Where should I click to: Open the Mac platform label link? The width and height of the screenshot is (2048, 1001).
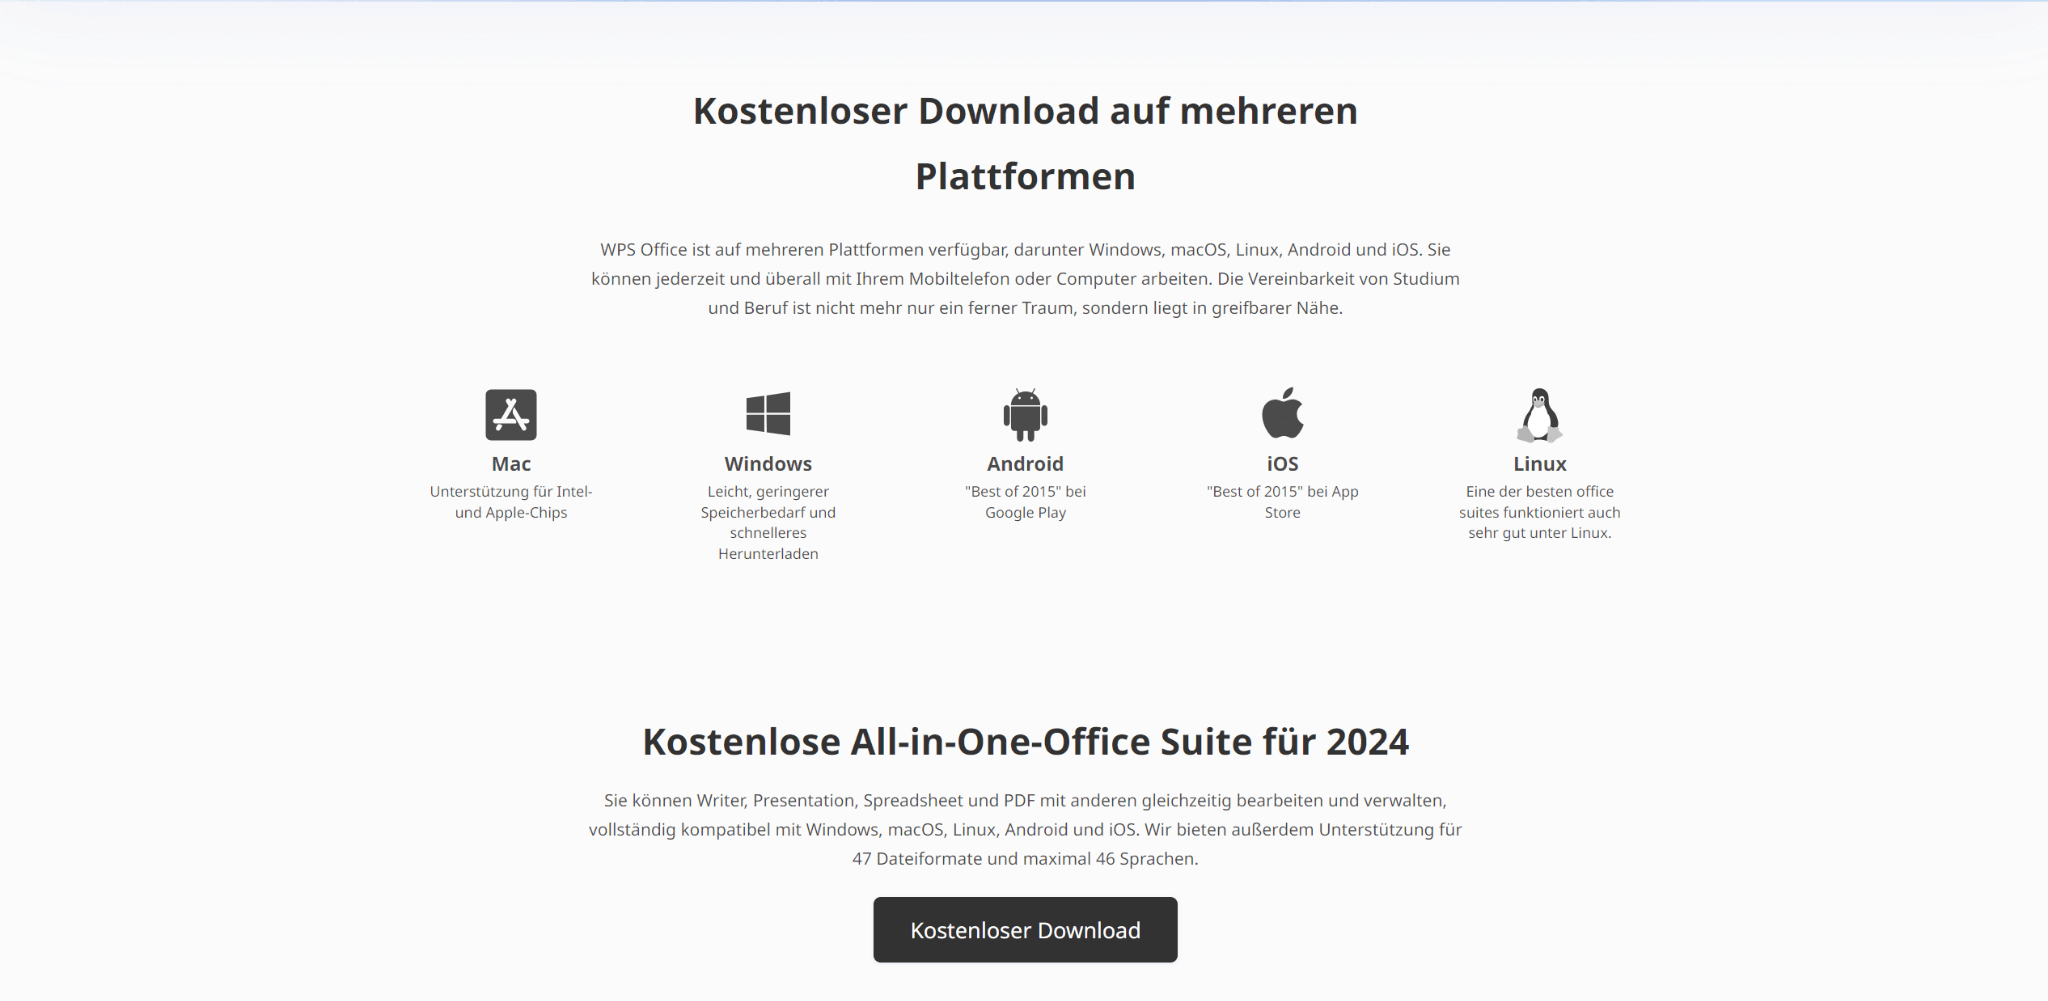(x=511, y=464)
